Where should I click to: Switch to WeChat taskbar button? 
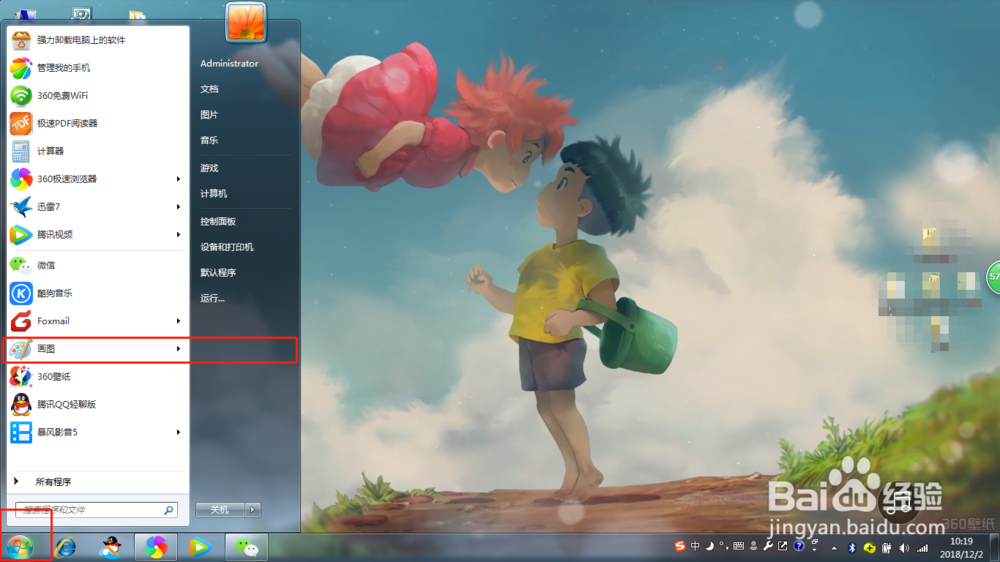[246, 547]
